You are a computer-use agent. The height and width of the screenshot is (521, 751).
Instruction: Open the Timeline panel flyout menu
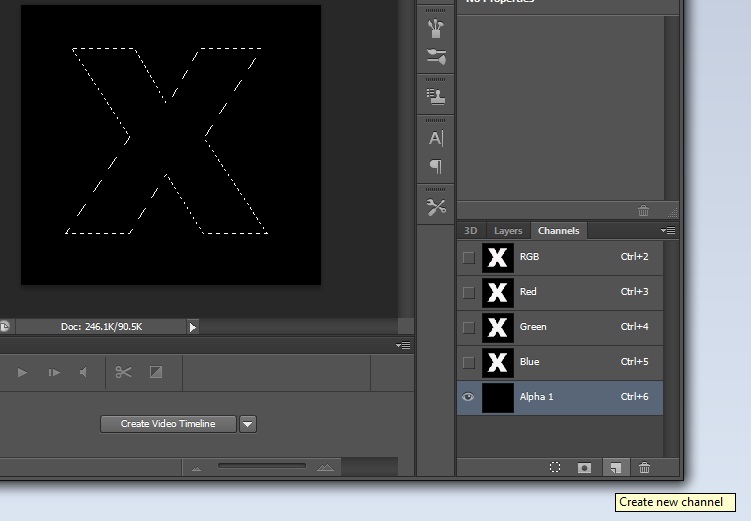click(403, 345)
